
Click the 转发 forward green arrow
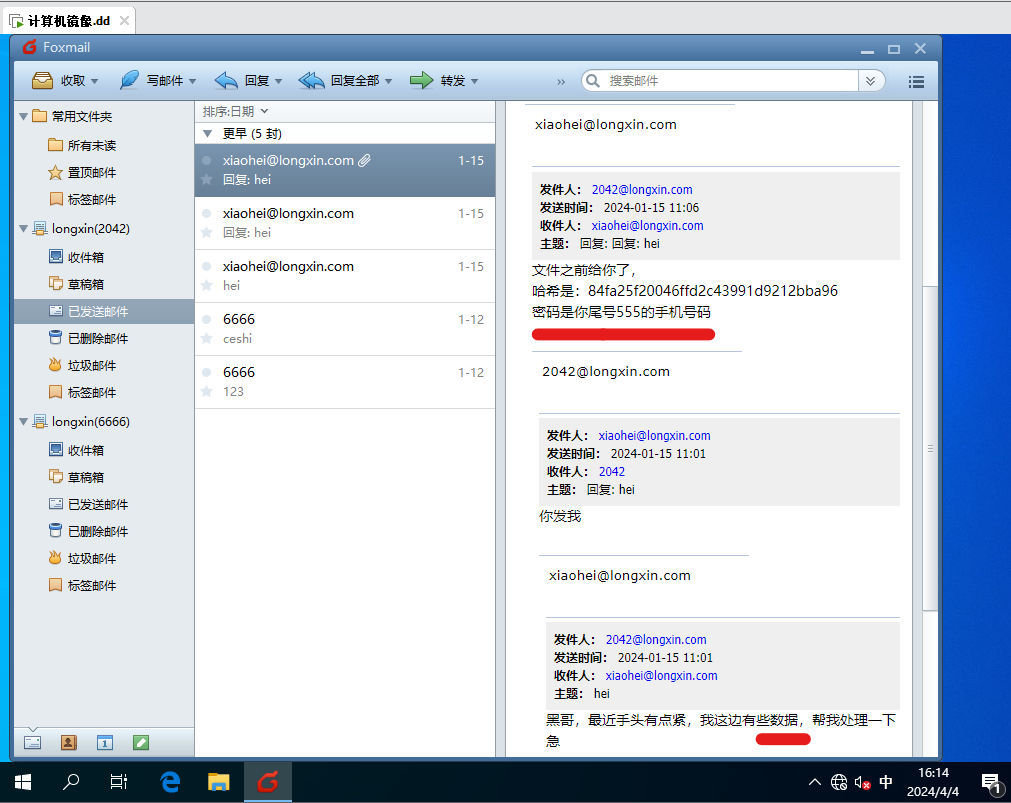[x=422, y=81]
